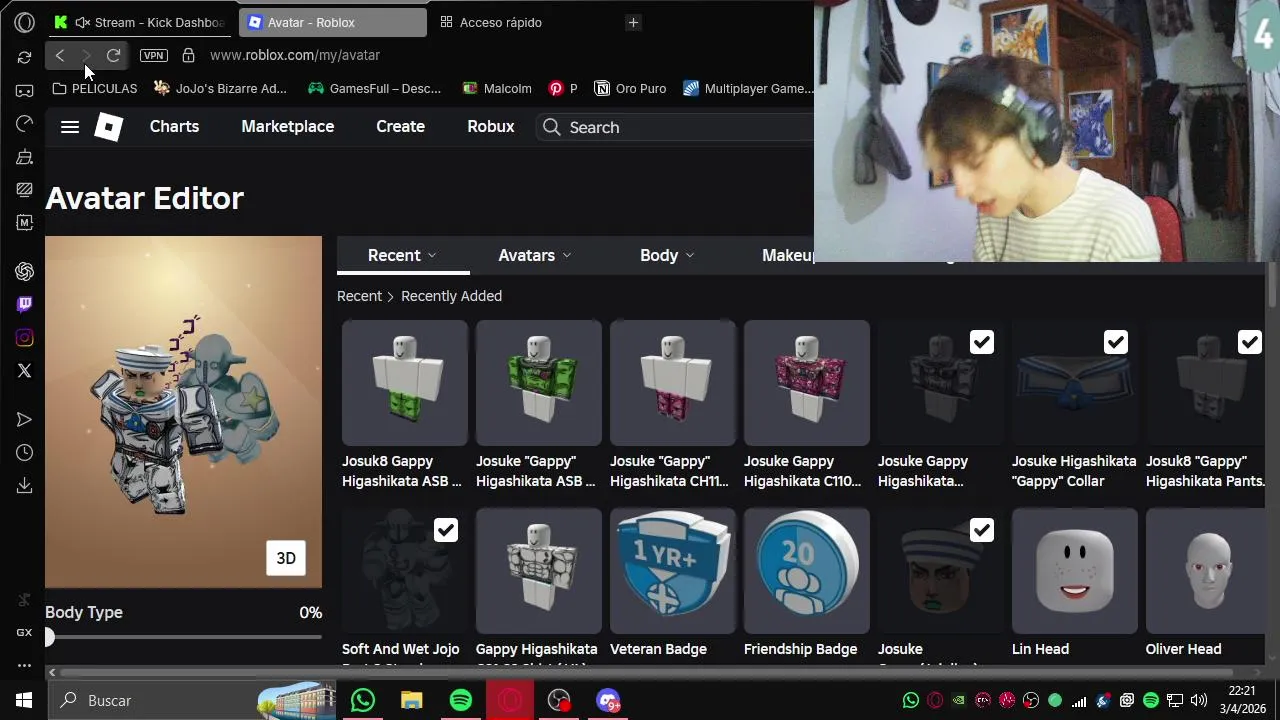Screen dimensions: 1280x720
Task: Open X (Twitter) panel in the sidebar
Action: pos(25,371)
